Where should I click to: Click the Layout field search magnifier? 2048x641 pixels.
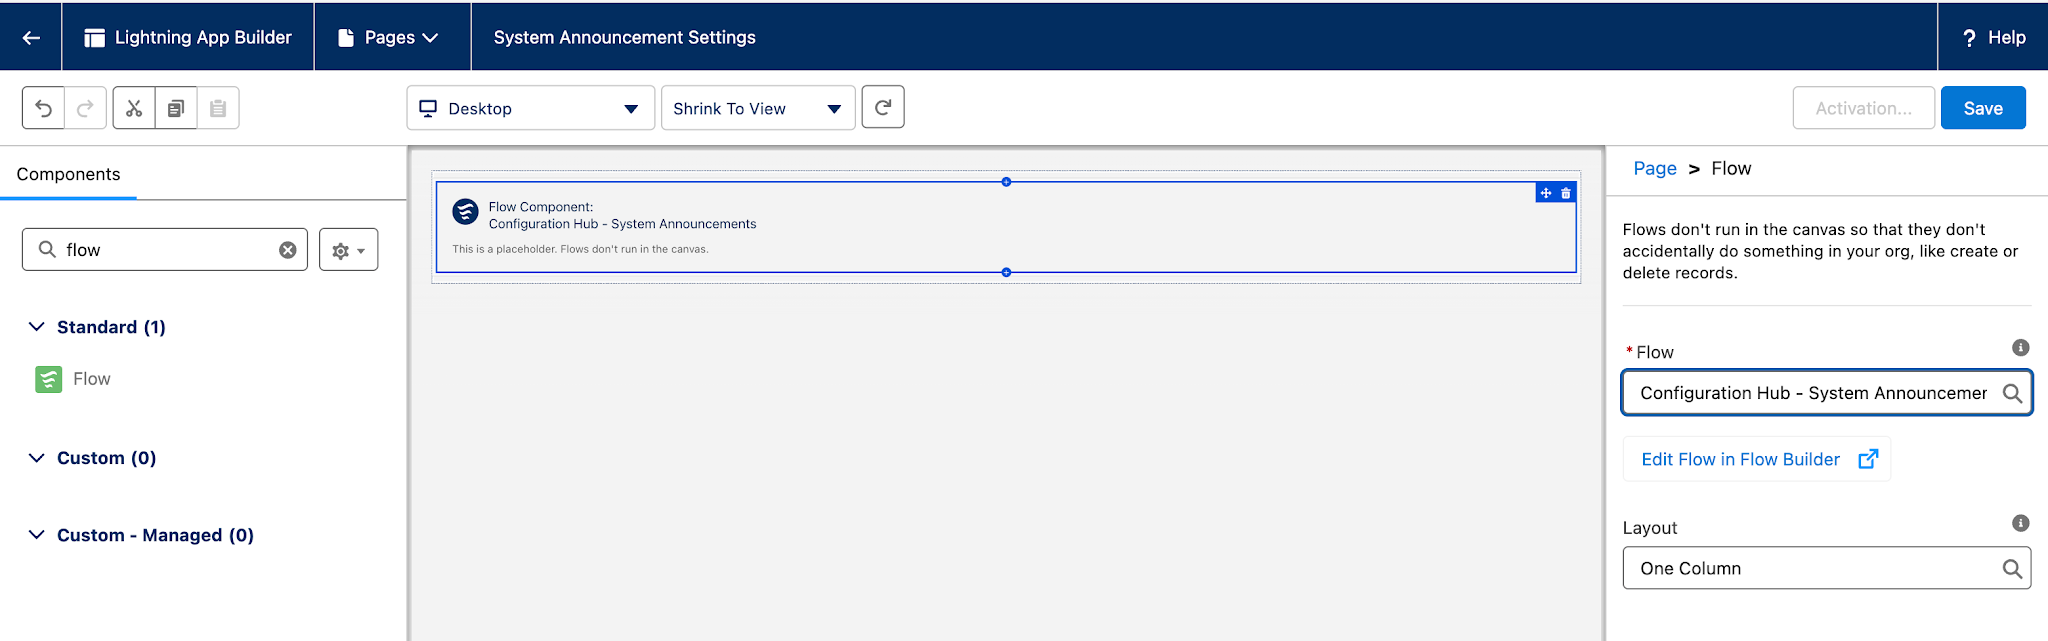2012,569
